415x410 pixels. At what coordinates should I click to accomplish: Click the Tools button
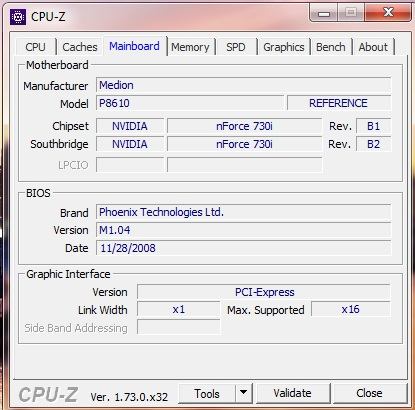click(x=207, y=394)
